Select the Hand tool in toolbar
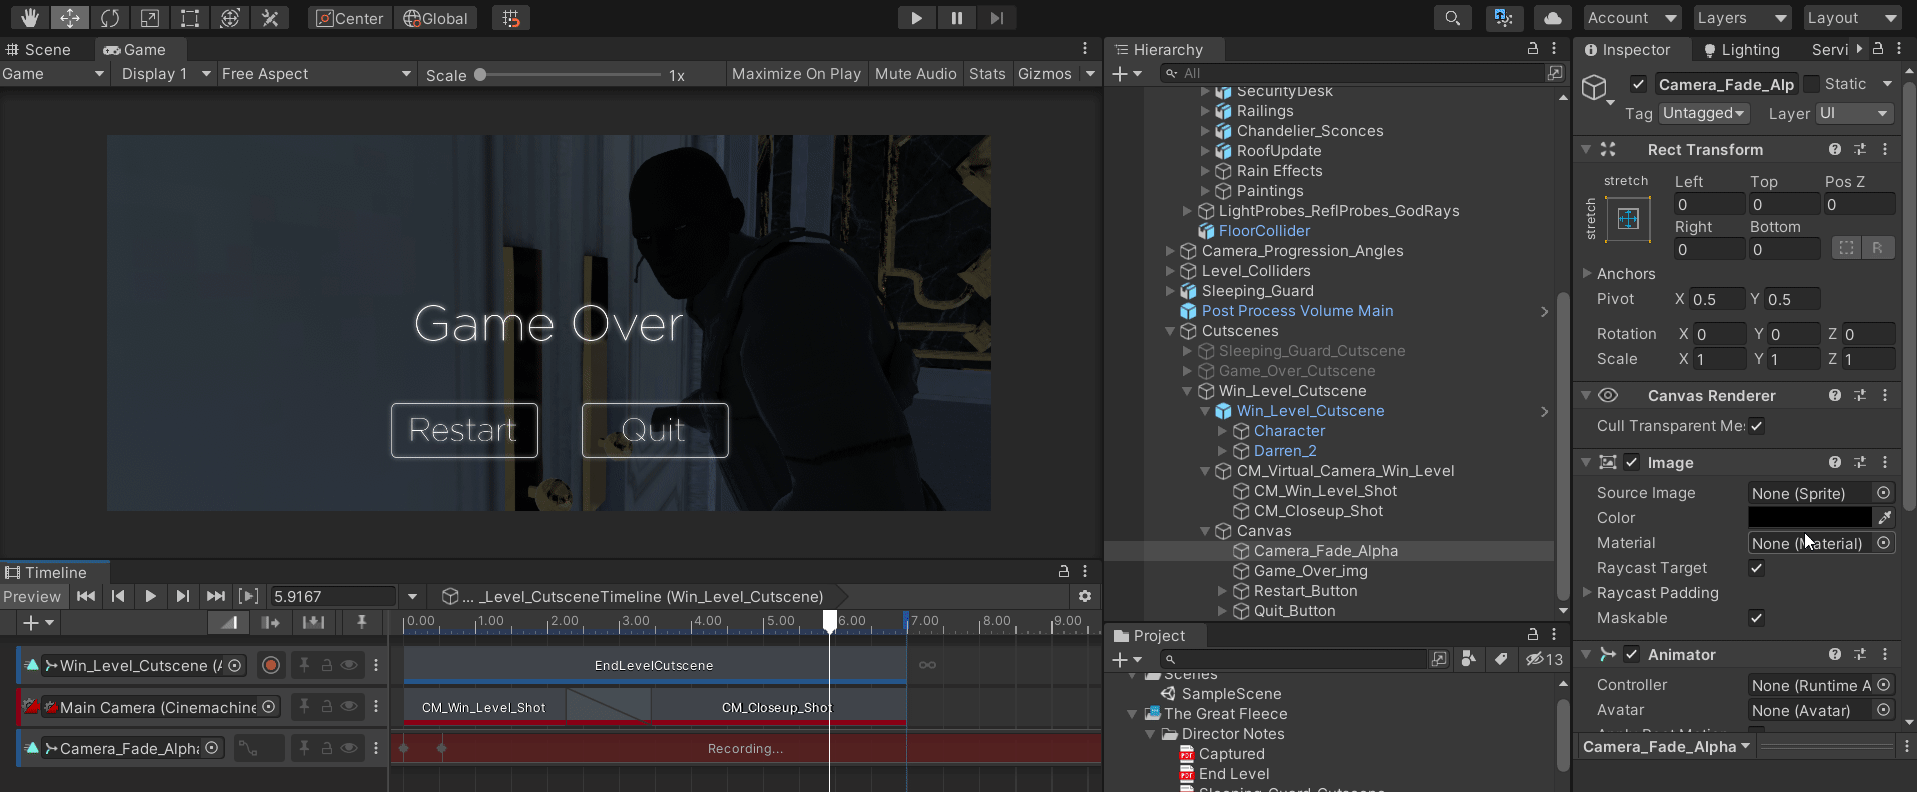The width and height of the screenshot is (1917, 792). pyautogui.click(x=29, y=18)
